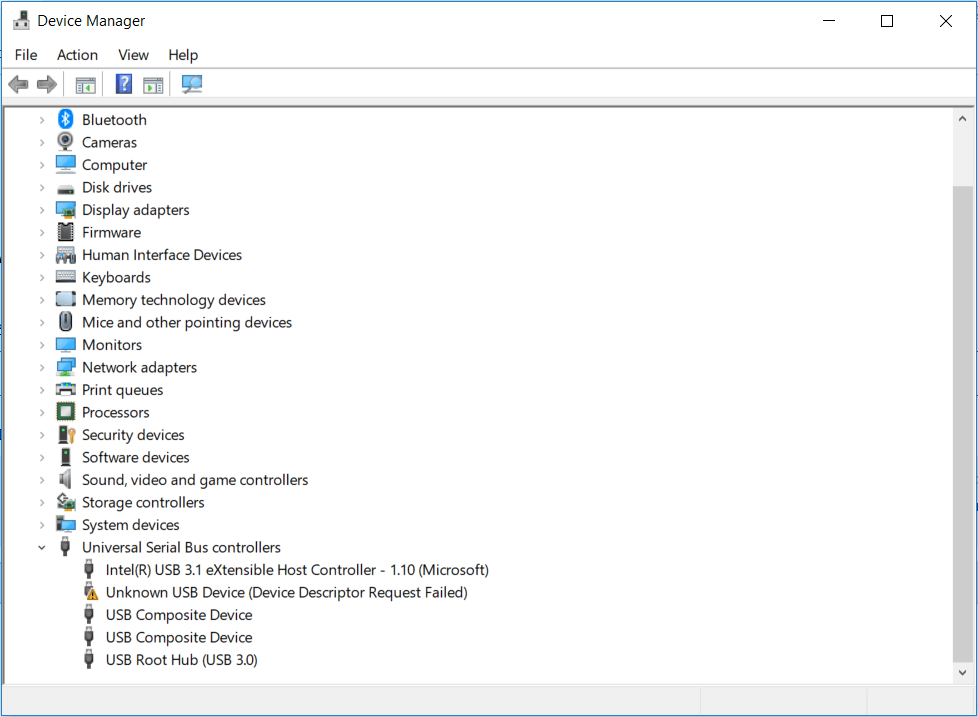Click the Memory technology devices icon

[x=65, y=299]
